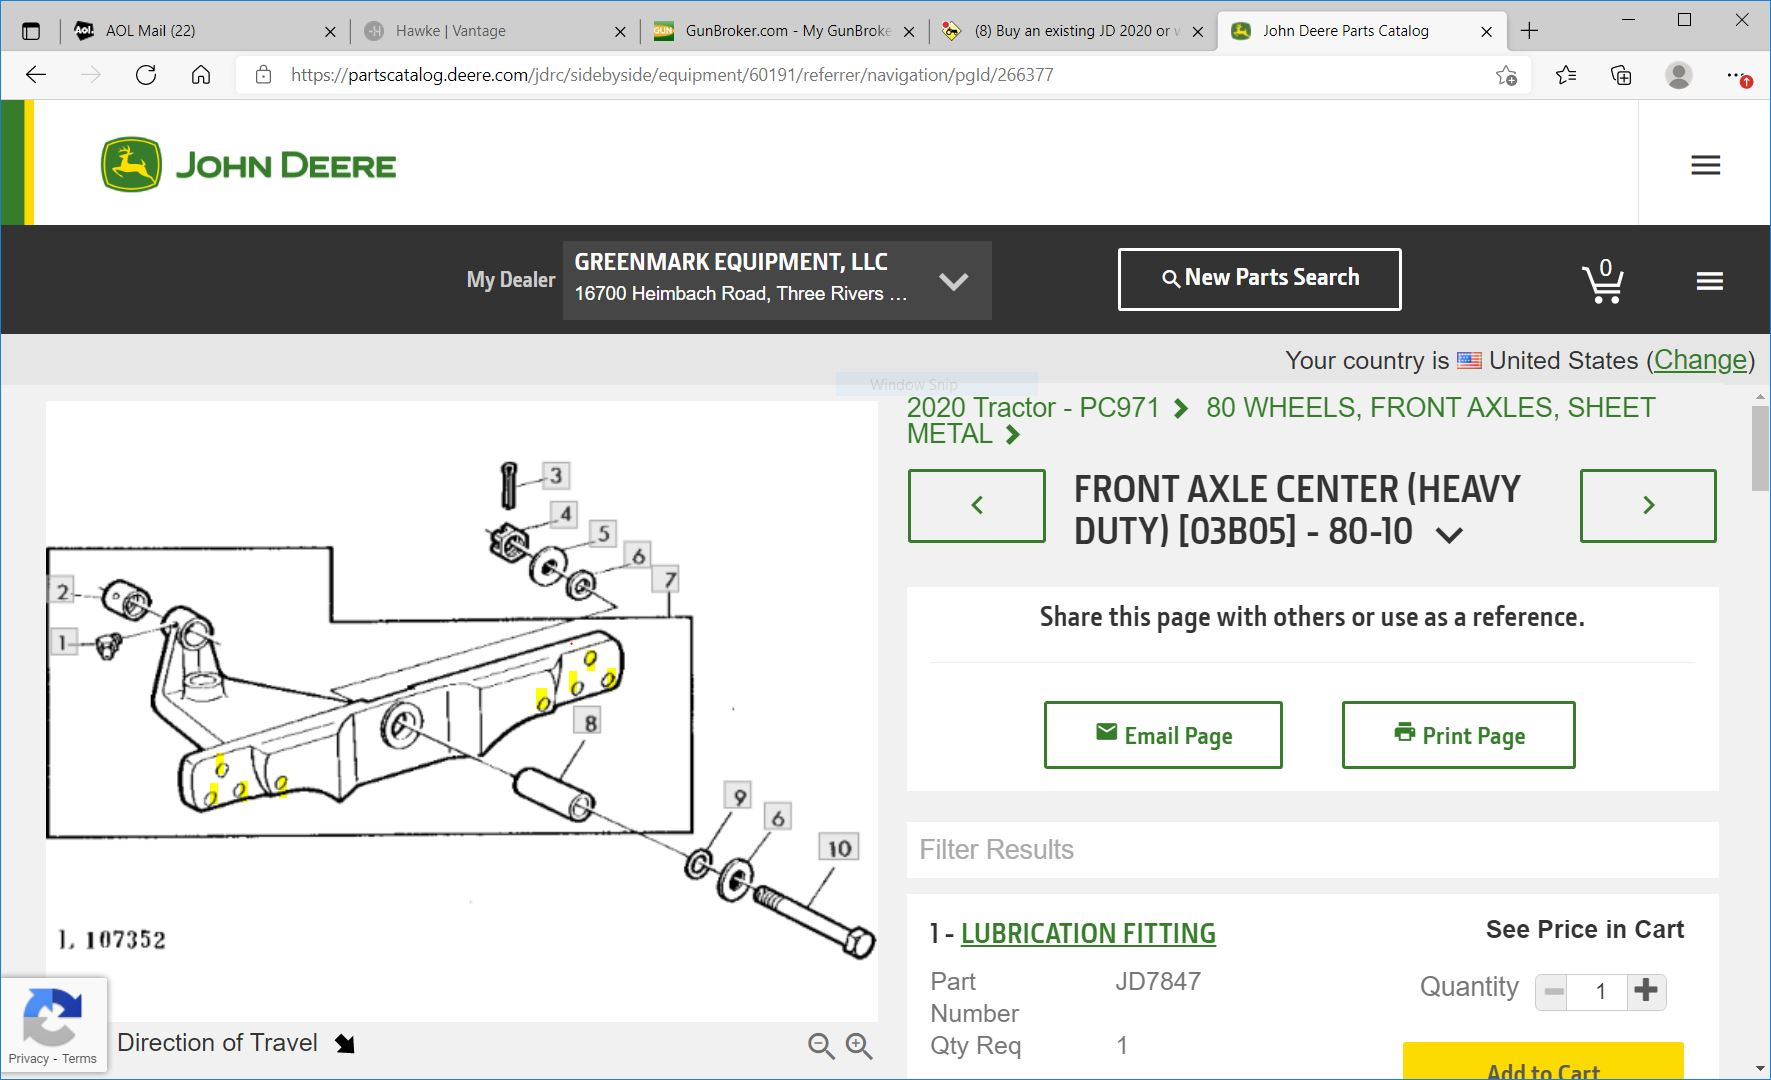Click the New Parts Search button

[1259, 279]
